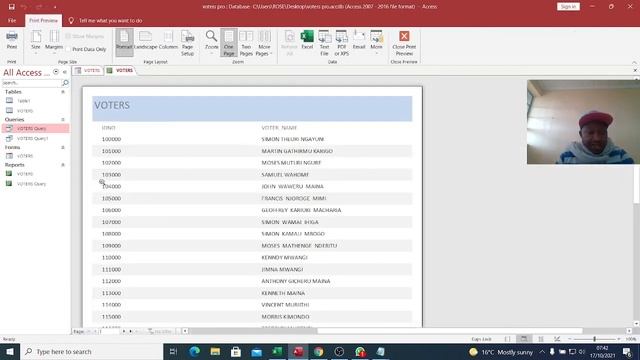The width and height of the screenshot is (640, 360).
Task: Select Portrait page orientation
Action: pyautogui.click(x=124, y=42)
